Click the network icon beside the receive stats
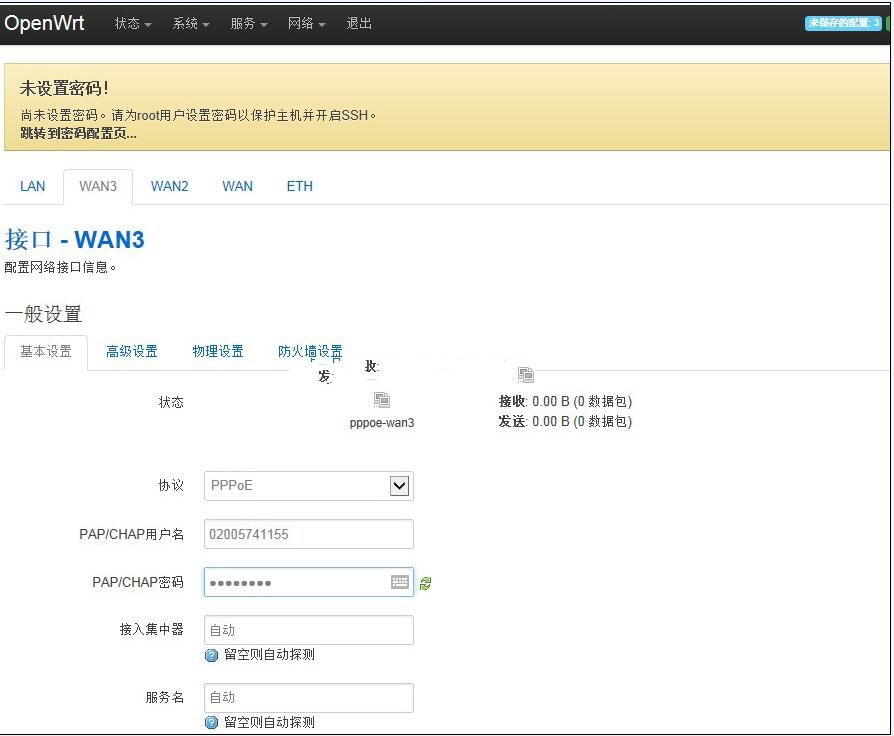 point(526,375)
